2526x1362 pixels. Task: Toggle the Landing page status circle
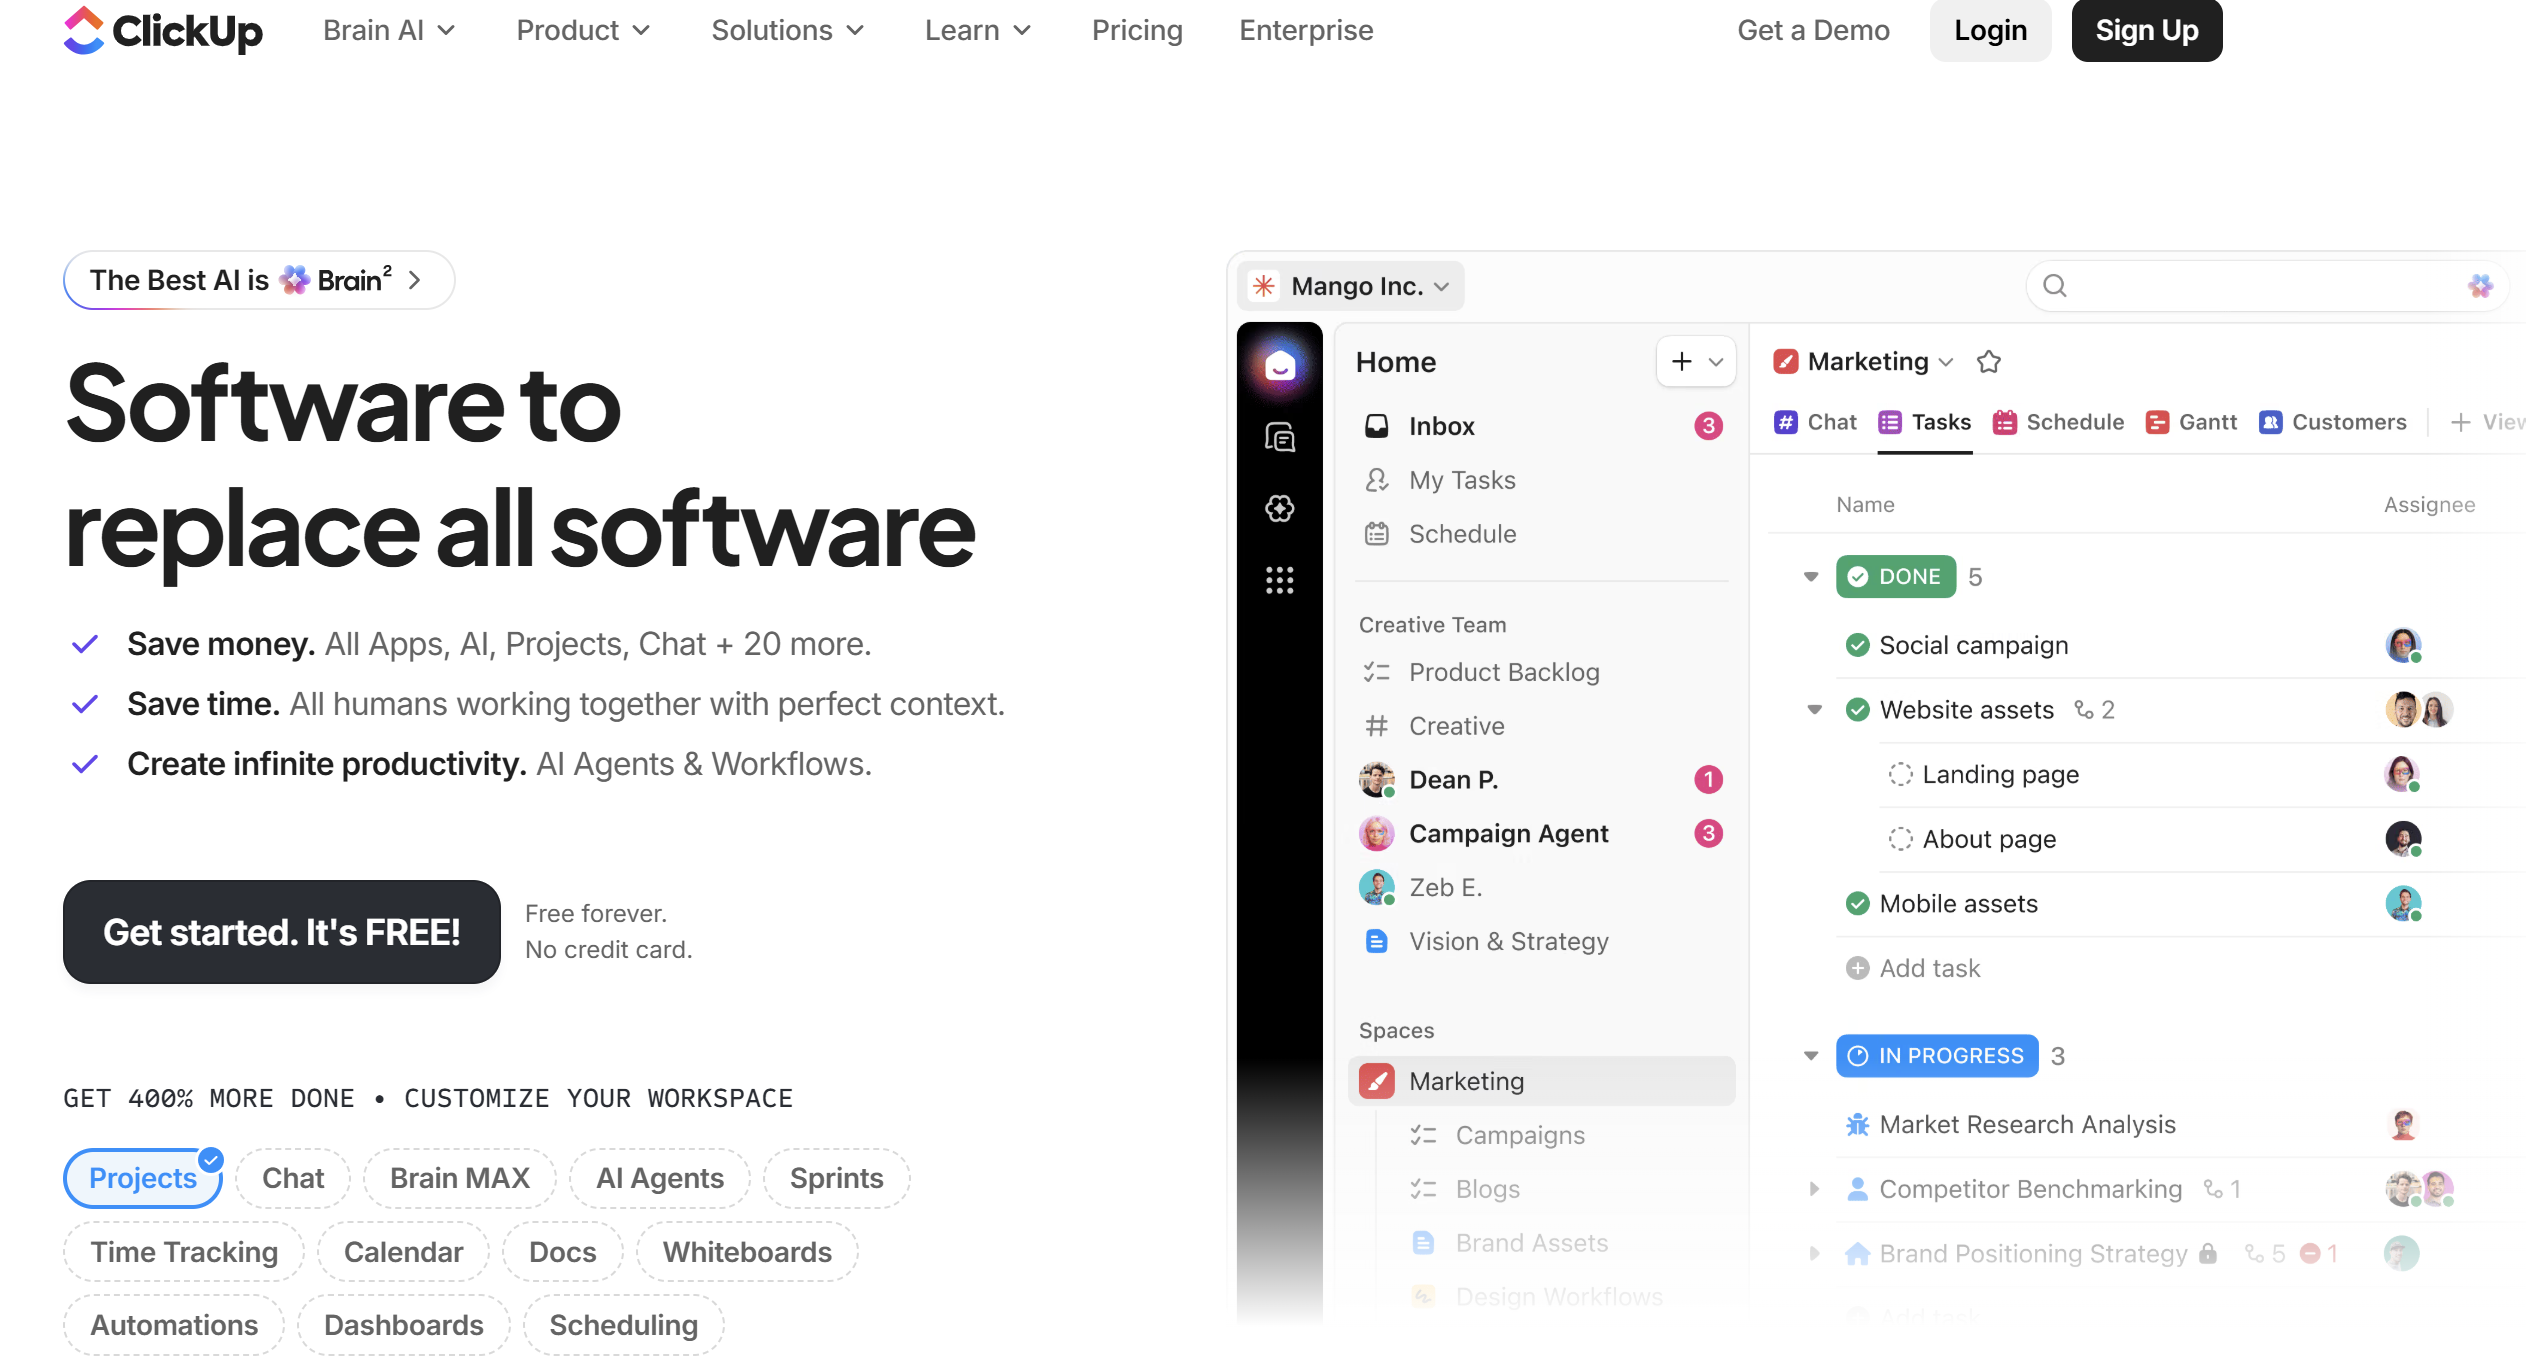pos(1900,775)
